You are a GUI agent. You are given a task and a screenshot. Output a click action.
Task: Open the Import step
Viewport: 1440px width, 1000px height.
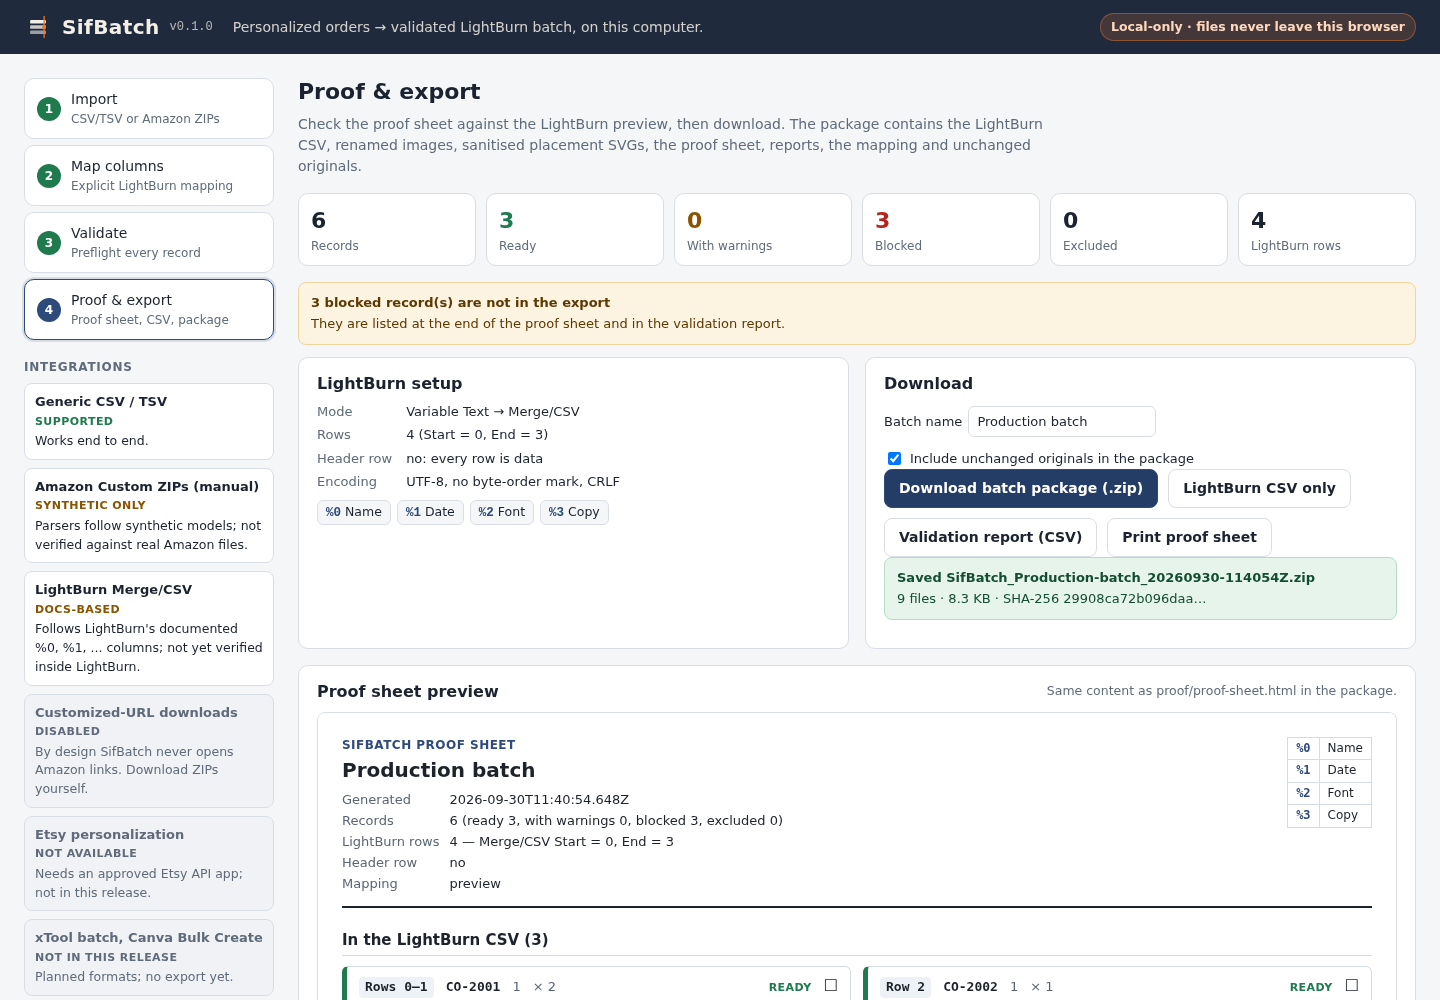(149, 108)
